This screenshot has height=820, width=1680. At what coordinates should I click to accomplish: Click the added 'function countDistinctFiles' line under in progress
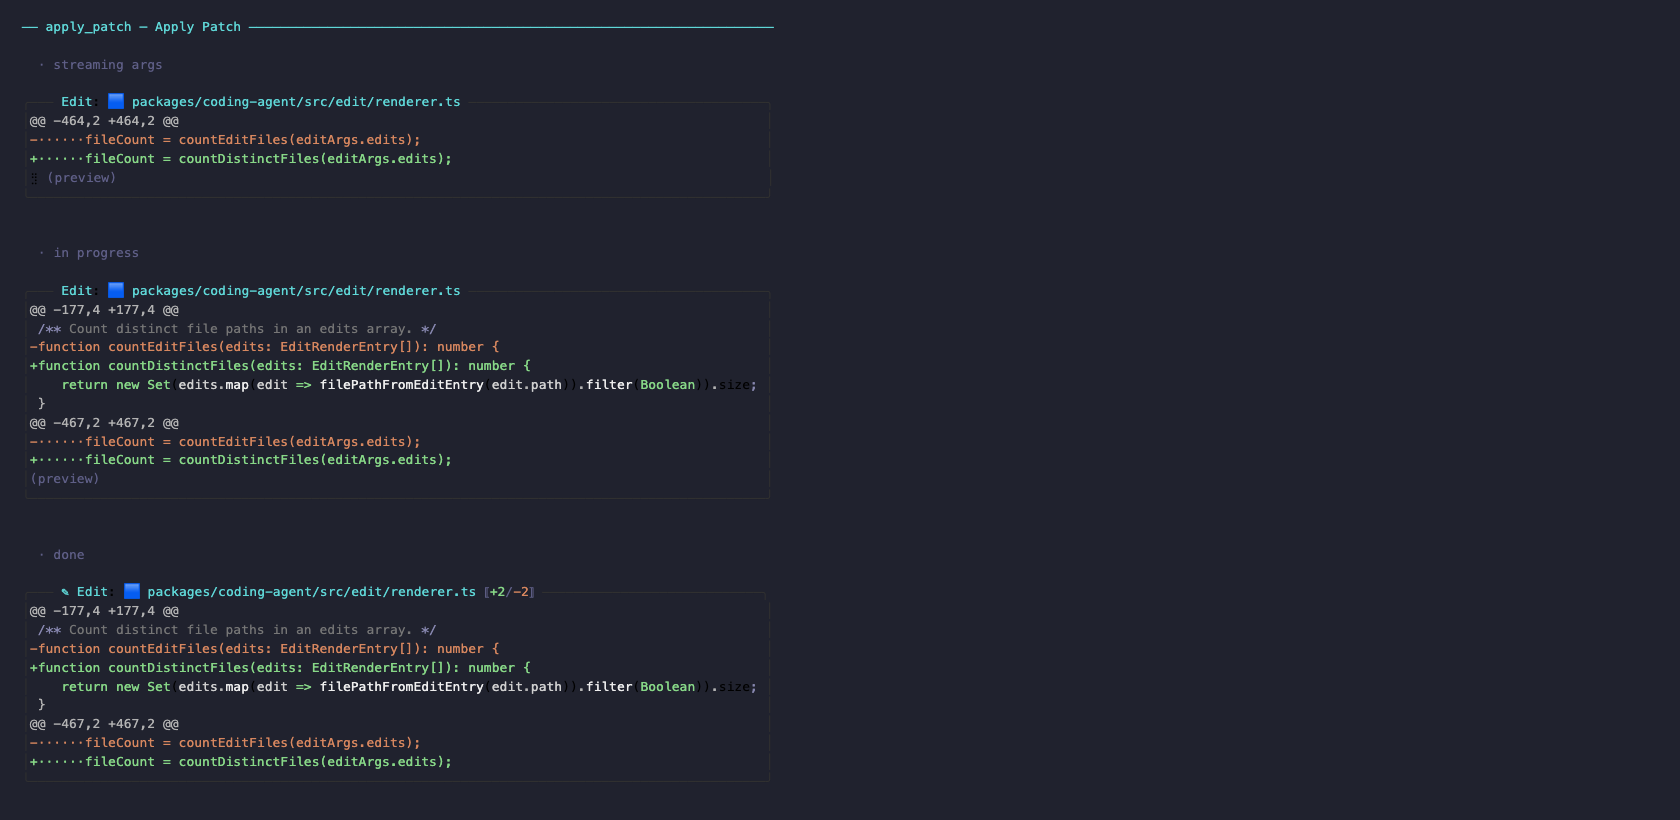coord(280,366)
